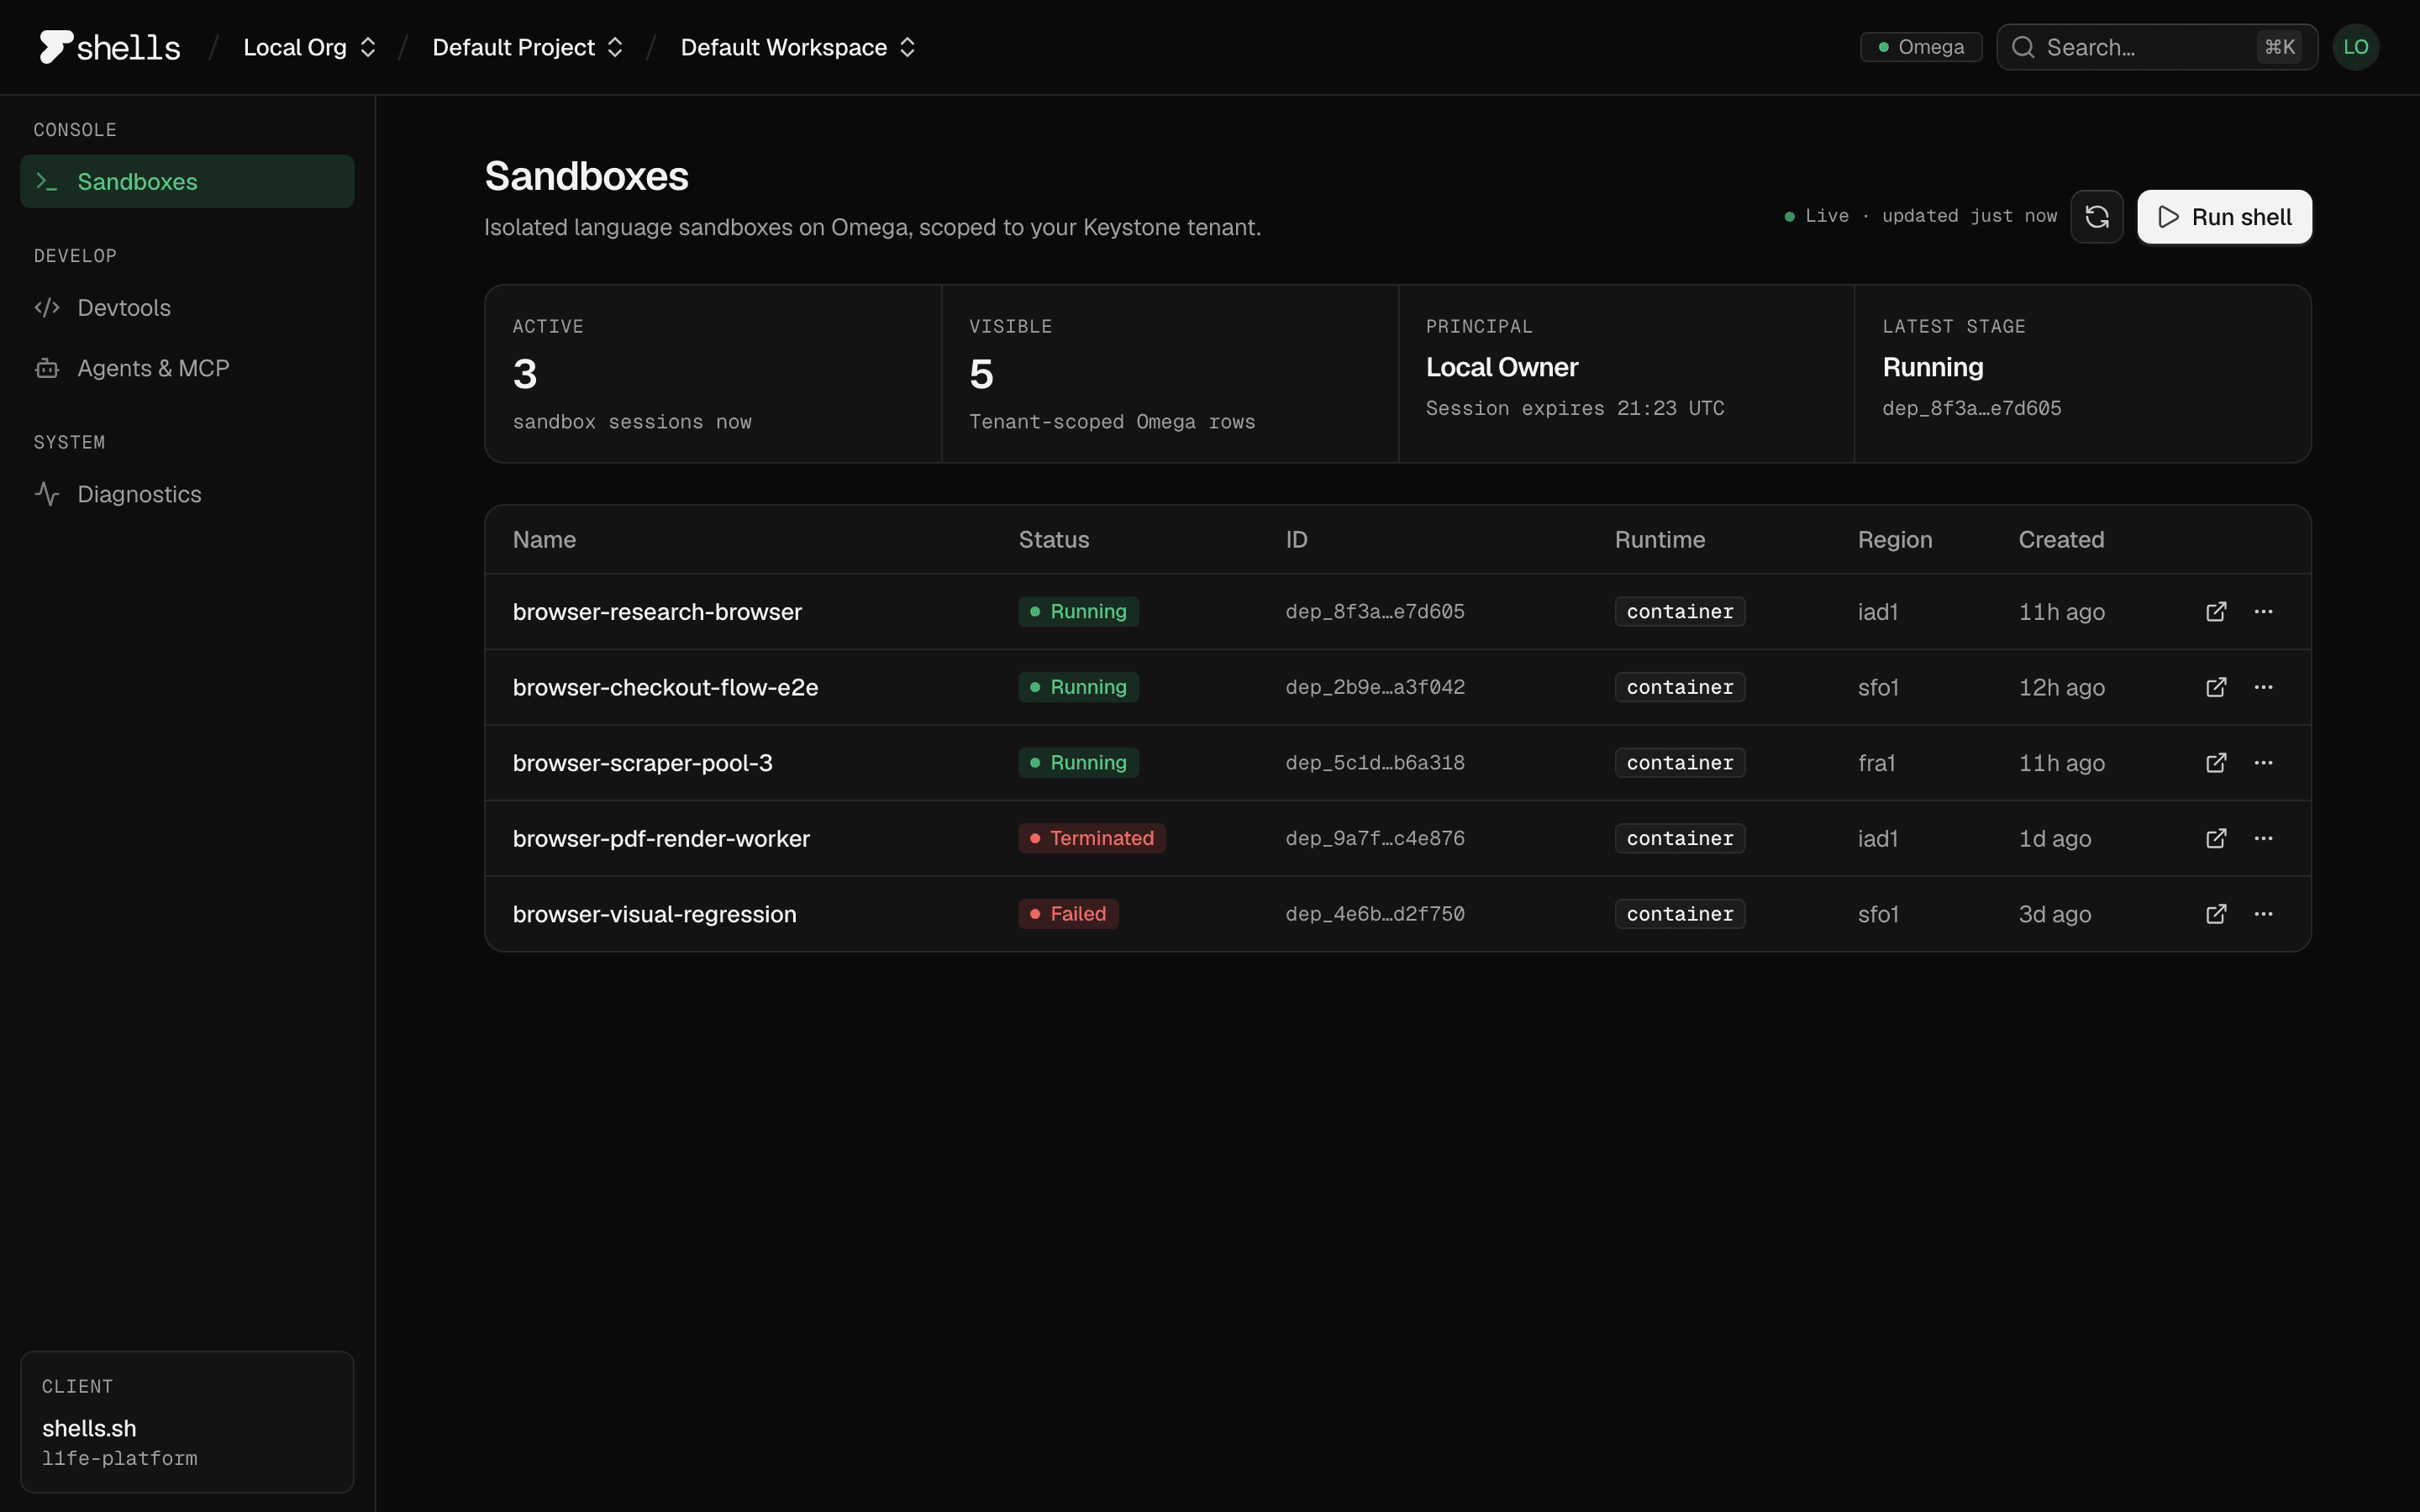Click the fra1 region cell
The height and width of the screenshot is (1512, 2420).
(x=1876, y=763)
